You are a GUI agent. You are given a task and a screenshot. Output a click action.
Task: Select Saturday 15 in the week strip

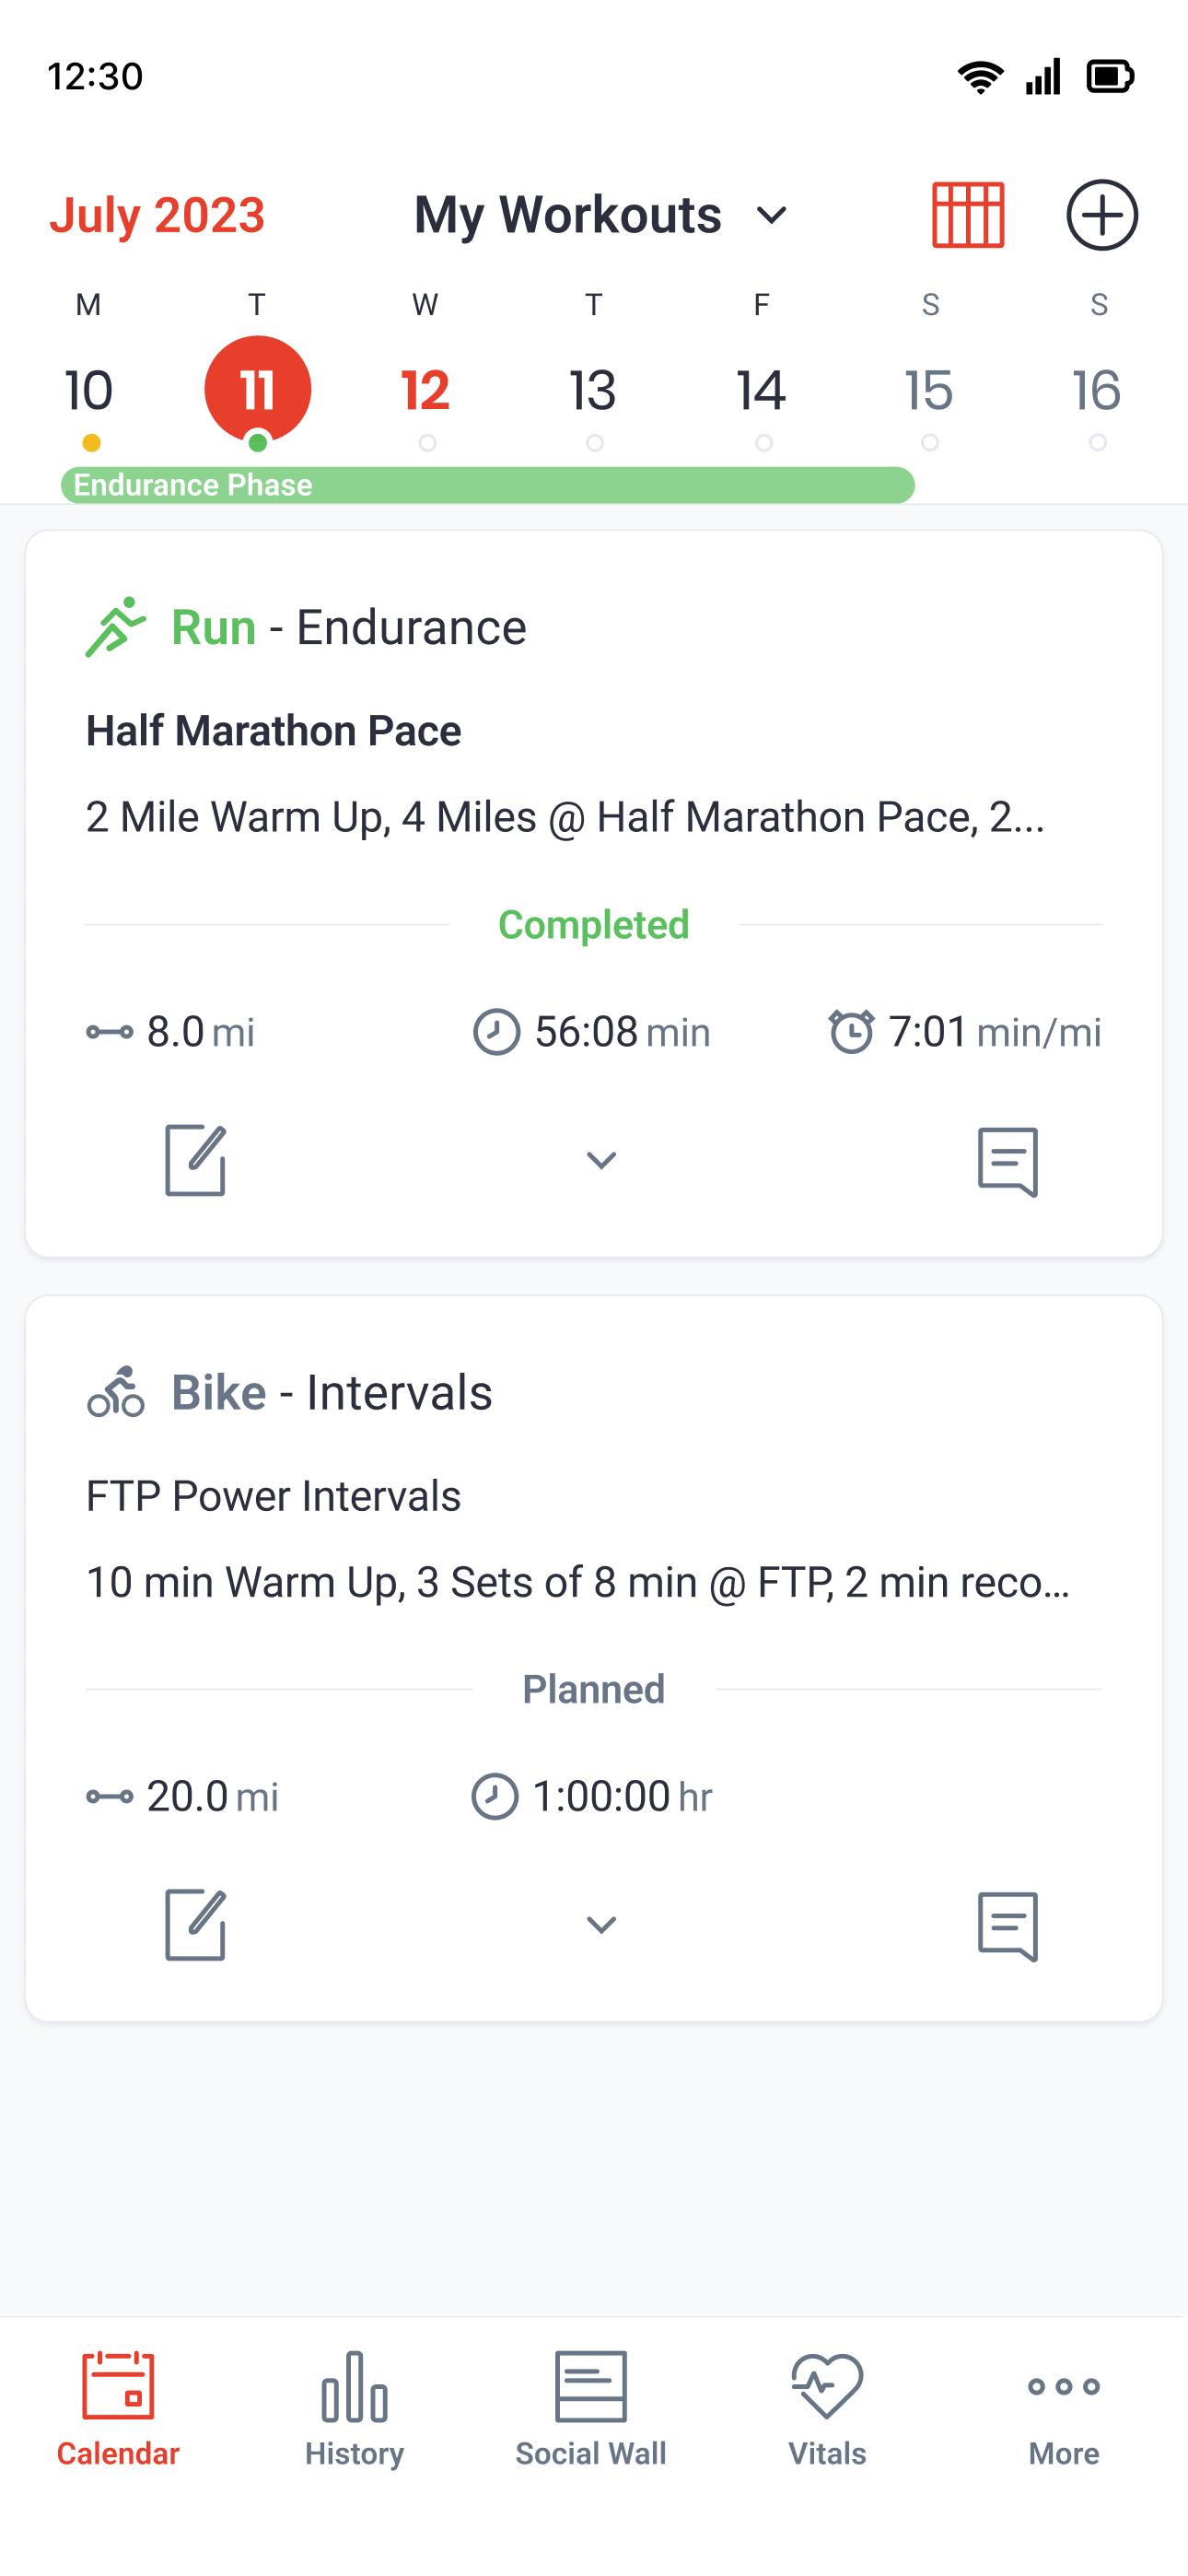point(930,390)
